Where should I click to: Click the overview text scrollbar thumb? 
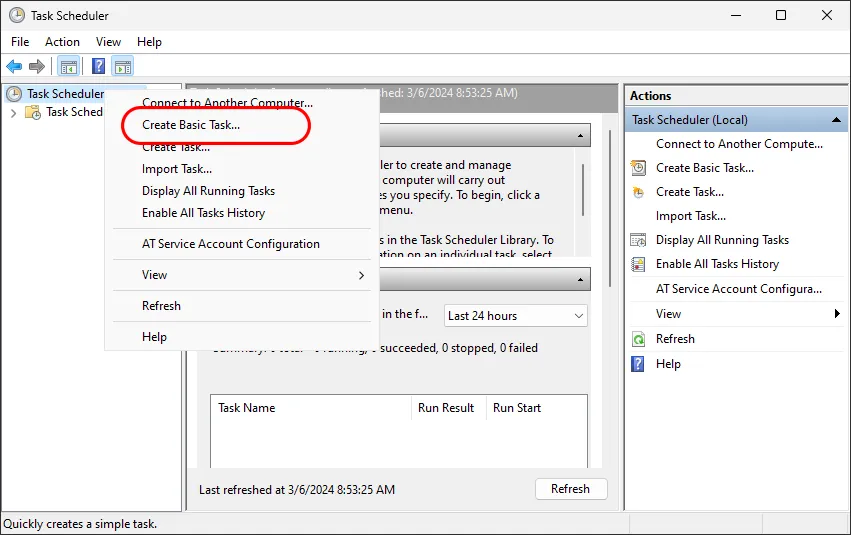click(583, 190)
